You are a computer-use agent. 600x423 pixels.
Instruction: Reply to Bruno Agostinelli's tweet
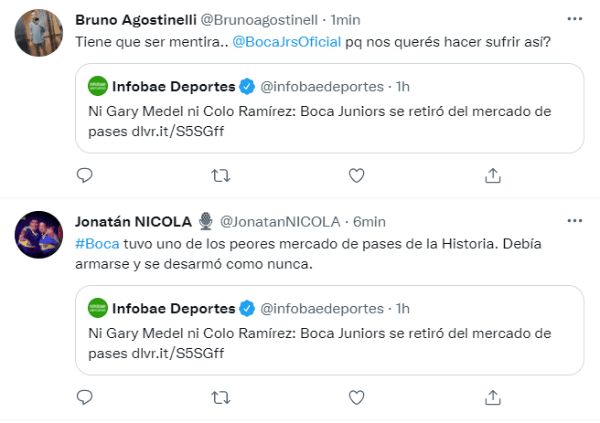pos(85,176)
